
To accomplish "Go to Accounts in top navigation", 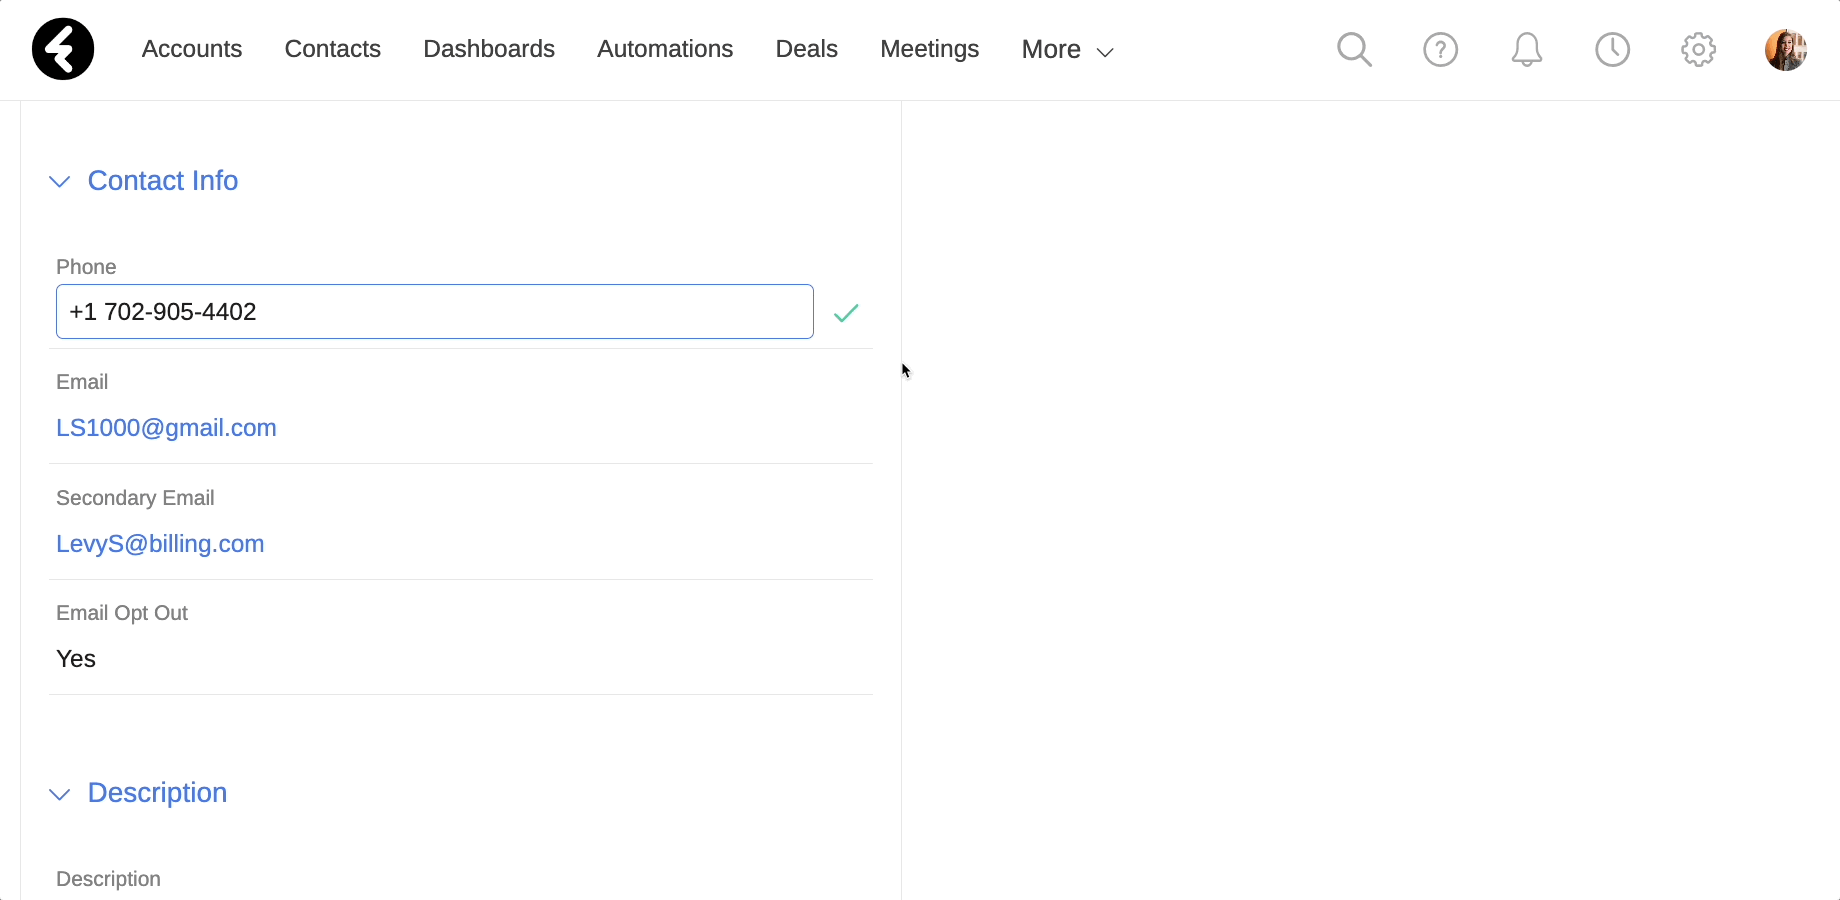I will (192, 49).
